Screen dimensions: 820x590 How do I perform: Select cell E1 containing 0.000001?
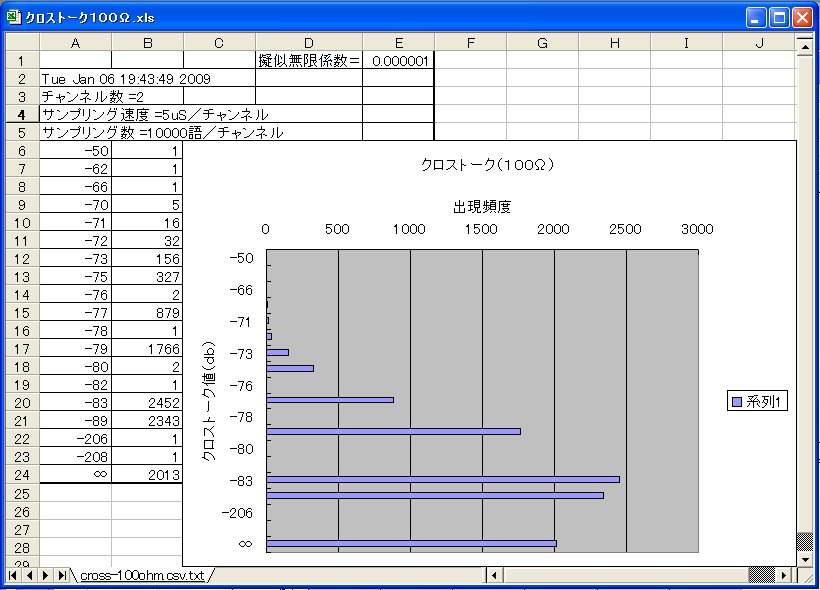(x=399, y=61)
